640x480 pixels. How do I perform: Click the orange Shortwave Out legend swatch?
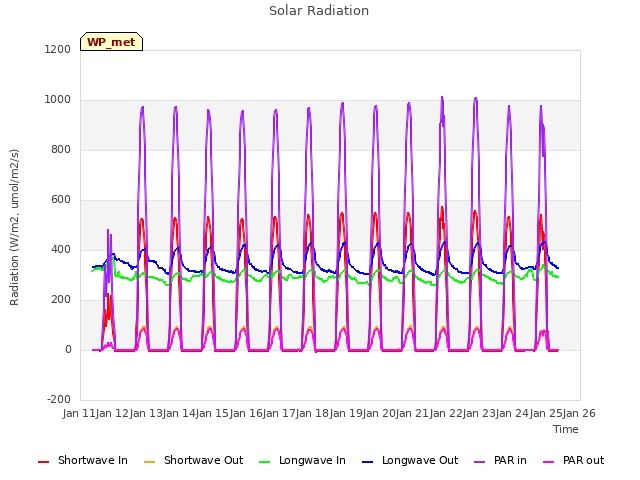(149, 462)
